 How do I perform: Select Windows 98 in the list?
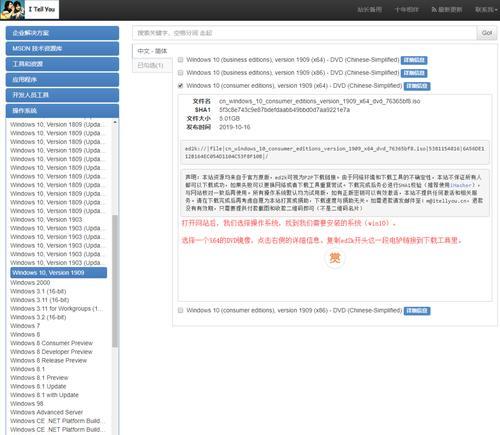[27, 404]
